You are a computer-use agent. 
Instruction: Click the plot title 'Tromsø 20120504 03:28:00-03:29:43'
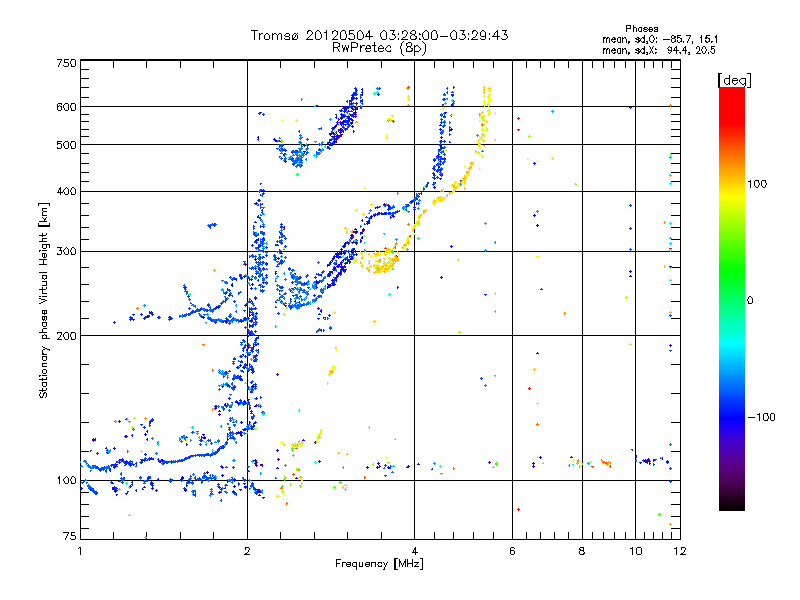coord(379,35)
